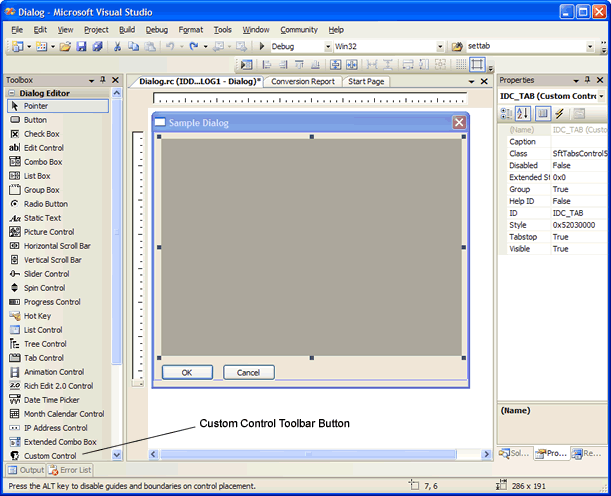Screen dimensions: 611x496
Task: Pick the Slider Control tool in Toolbox
Action: tap(46, 274)
